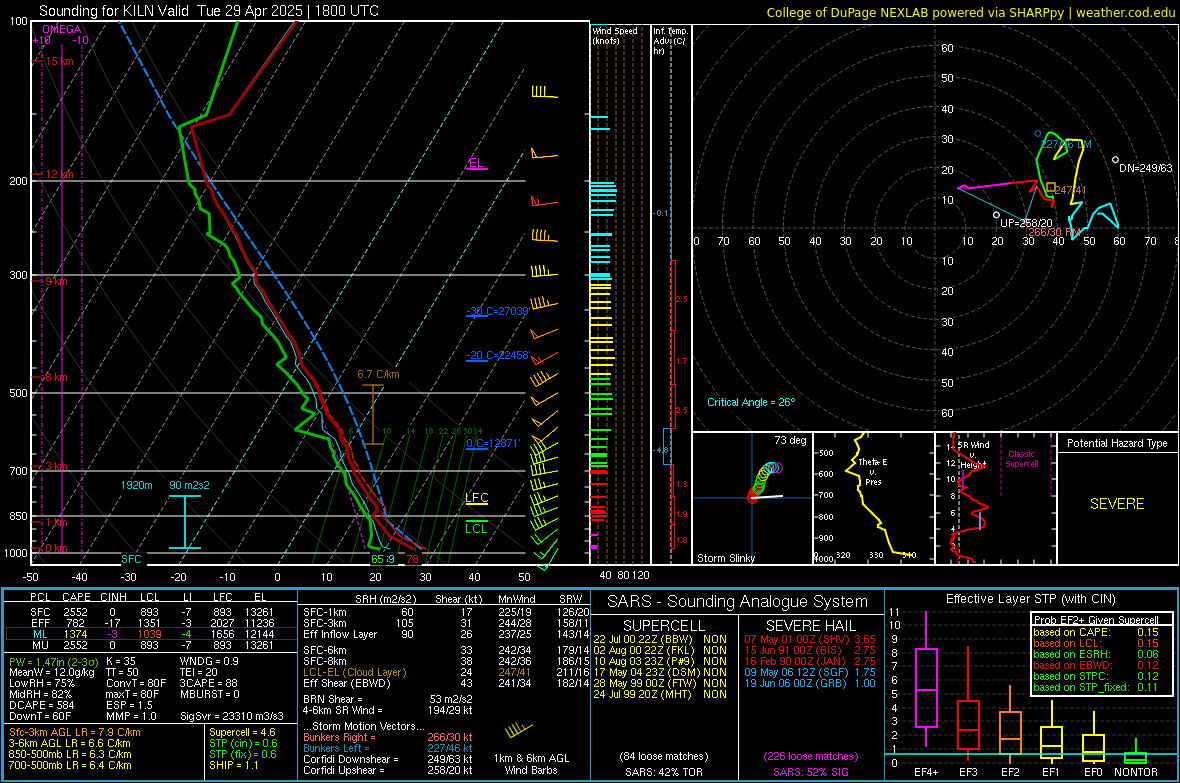Select the highlighted 'ML' parcel row

151,634
